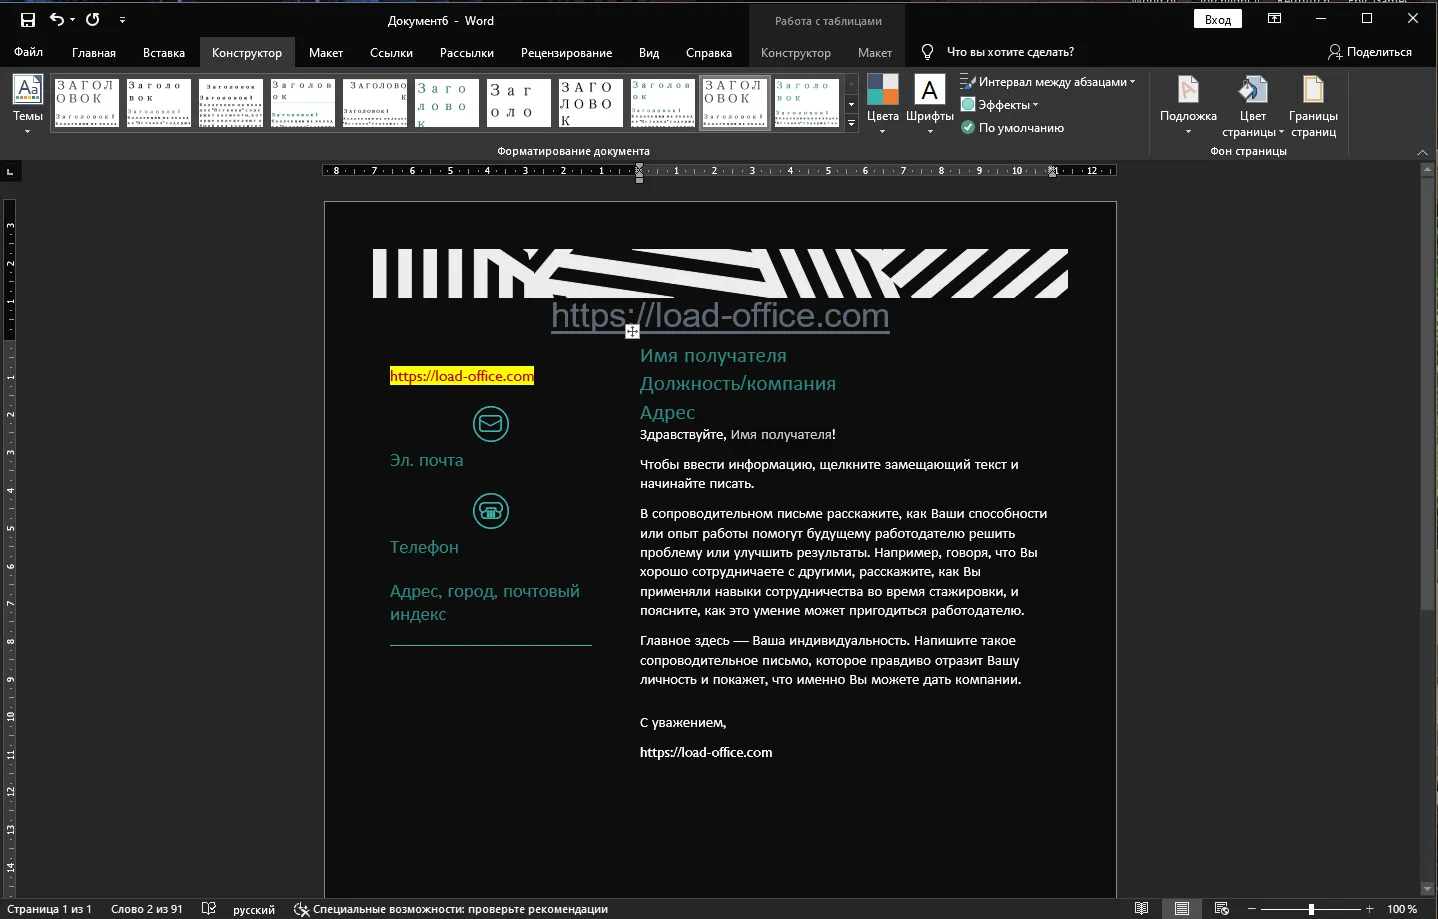Open the Fonts (Шрифты) icon
This screenshot has height=919, width=1438.
(930, 91)
